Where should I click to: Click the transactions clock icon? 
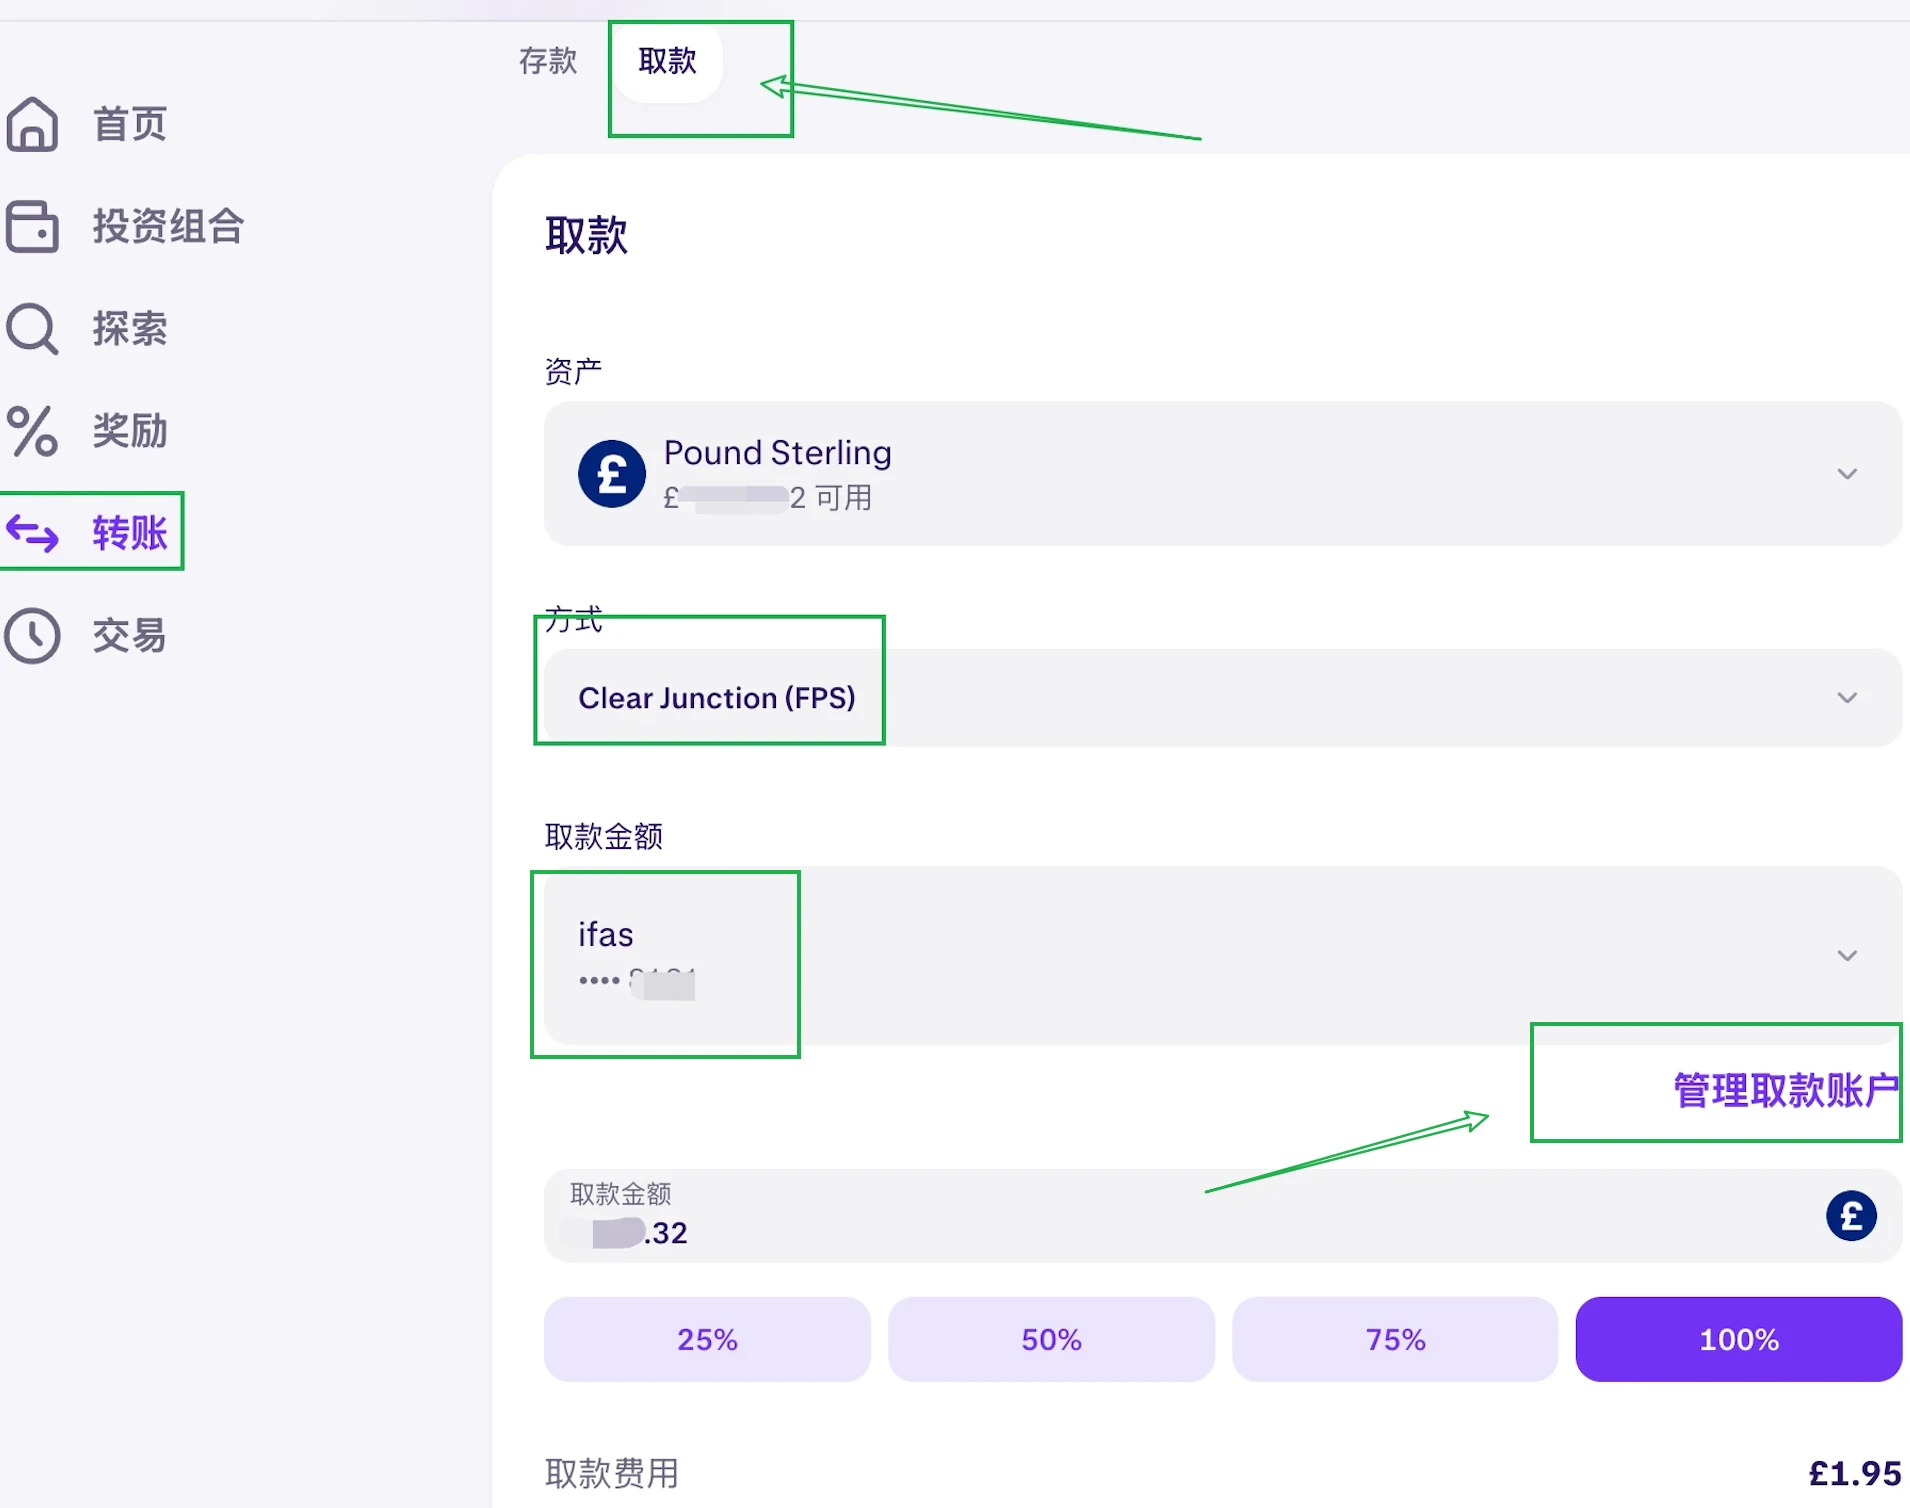(x=33, y=636)
